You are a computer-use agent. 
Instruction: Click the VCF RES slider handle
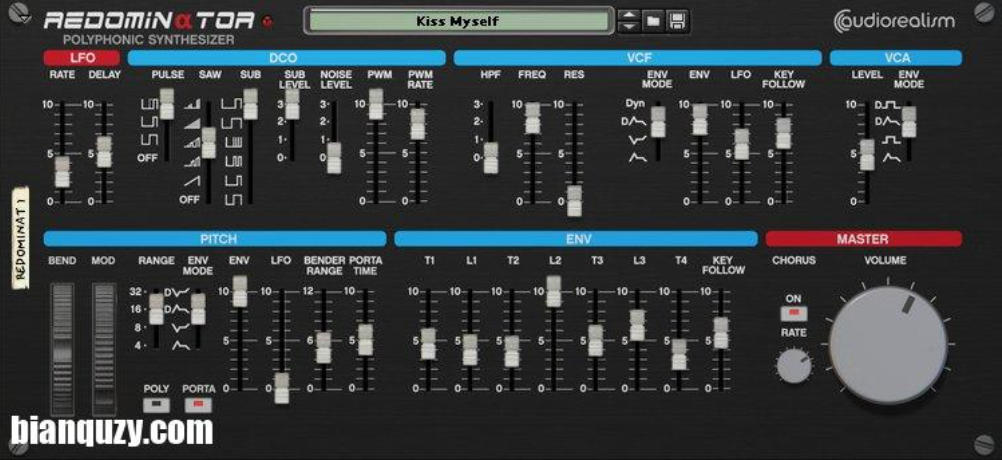574,201
